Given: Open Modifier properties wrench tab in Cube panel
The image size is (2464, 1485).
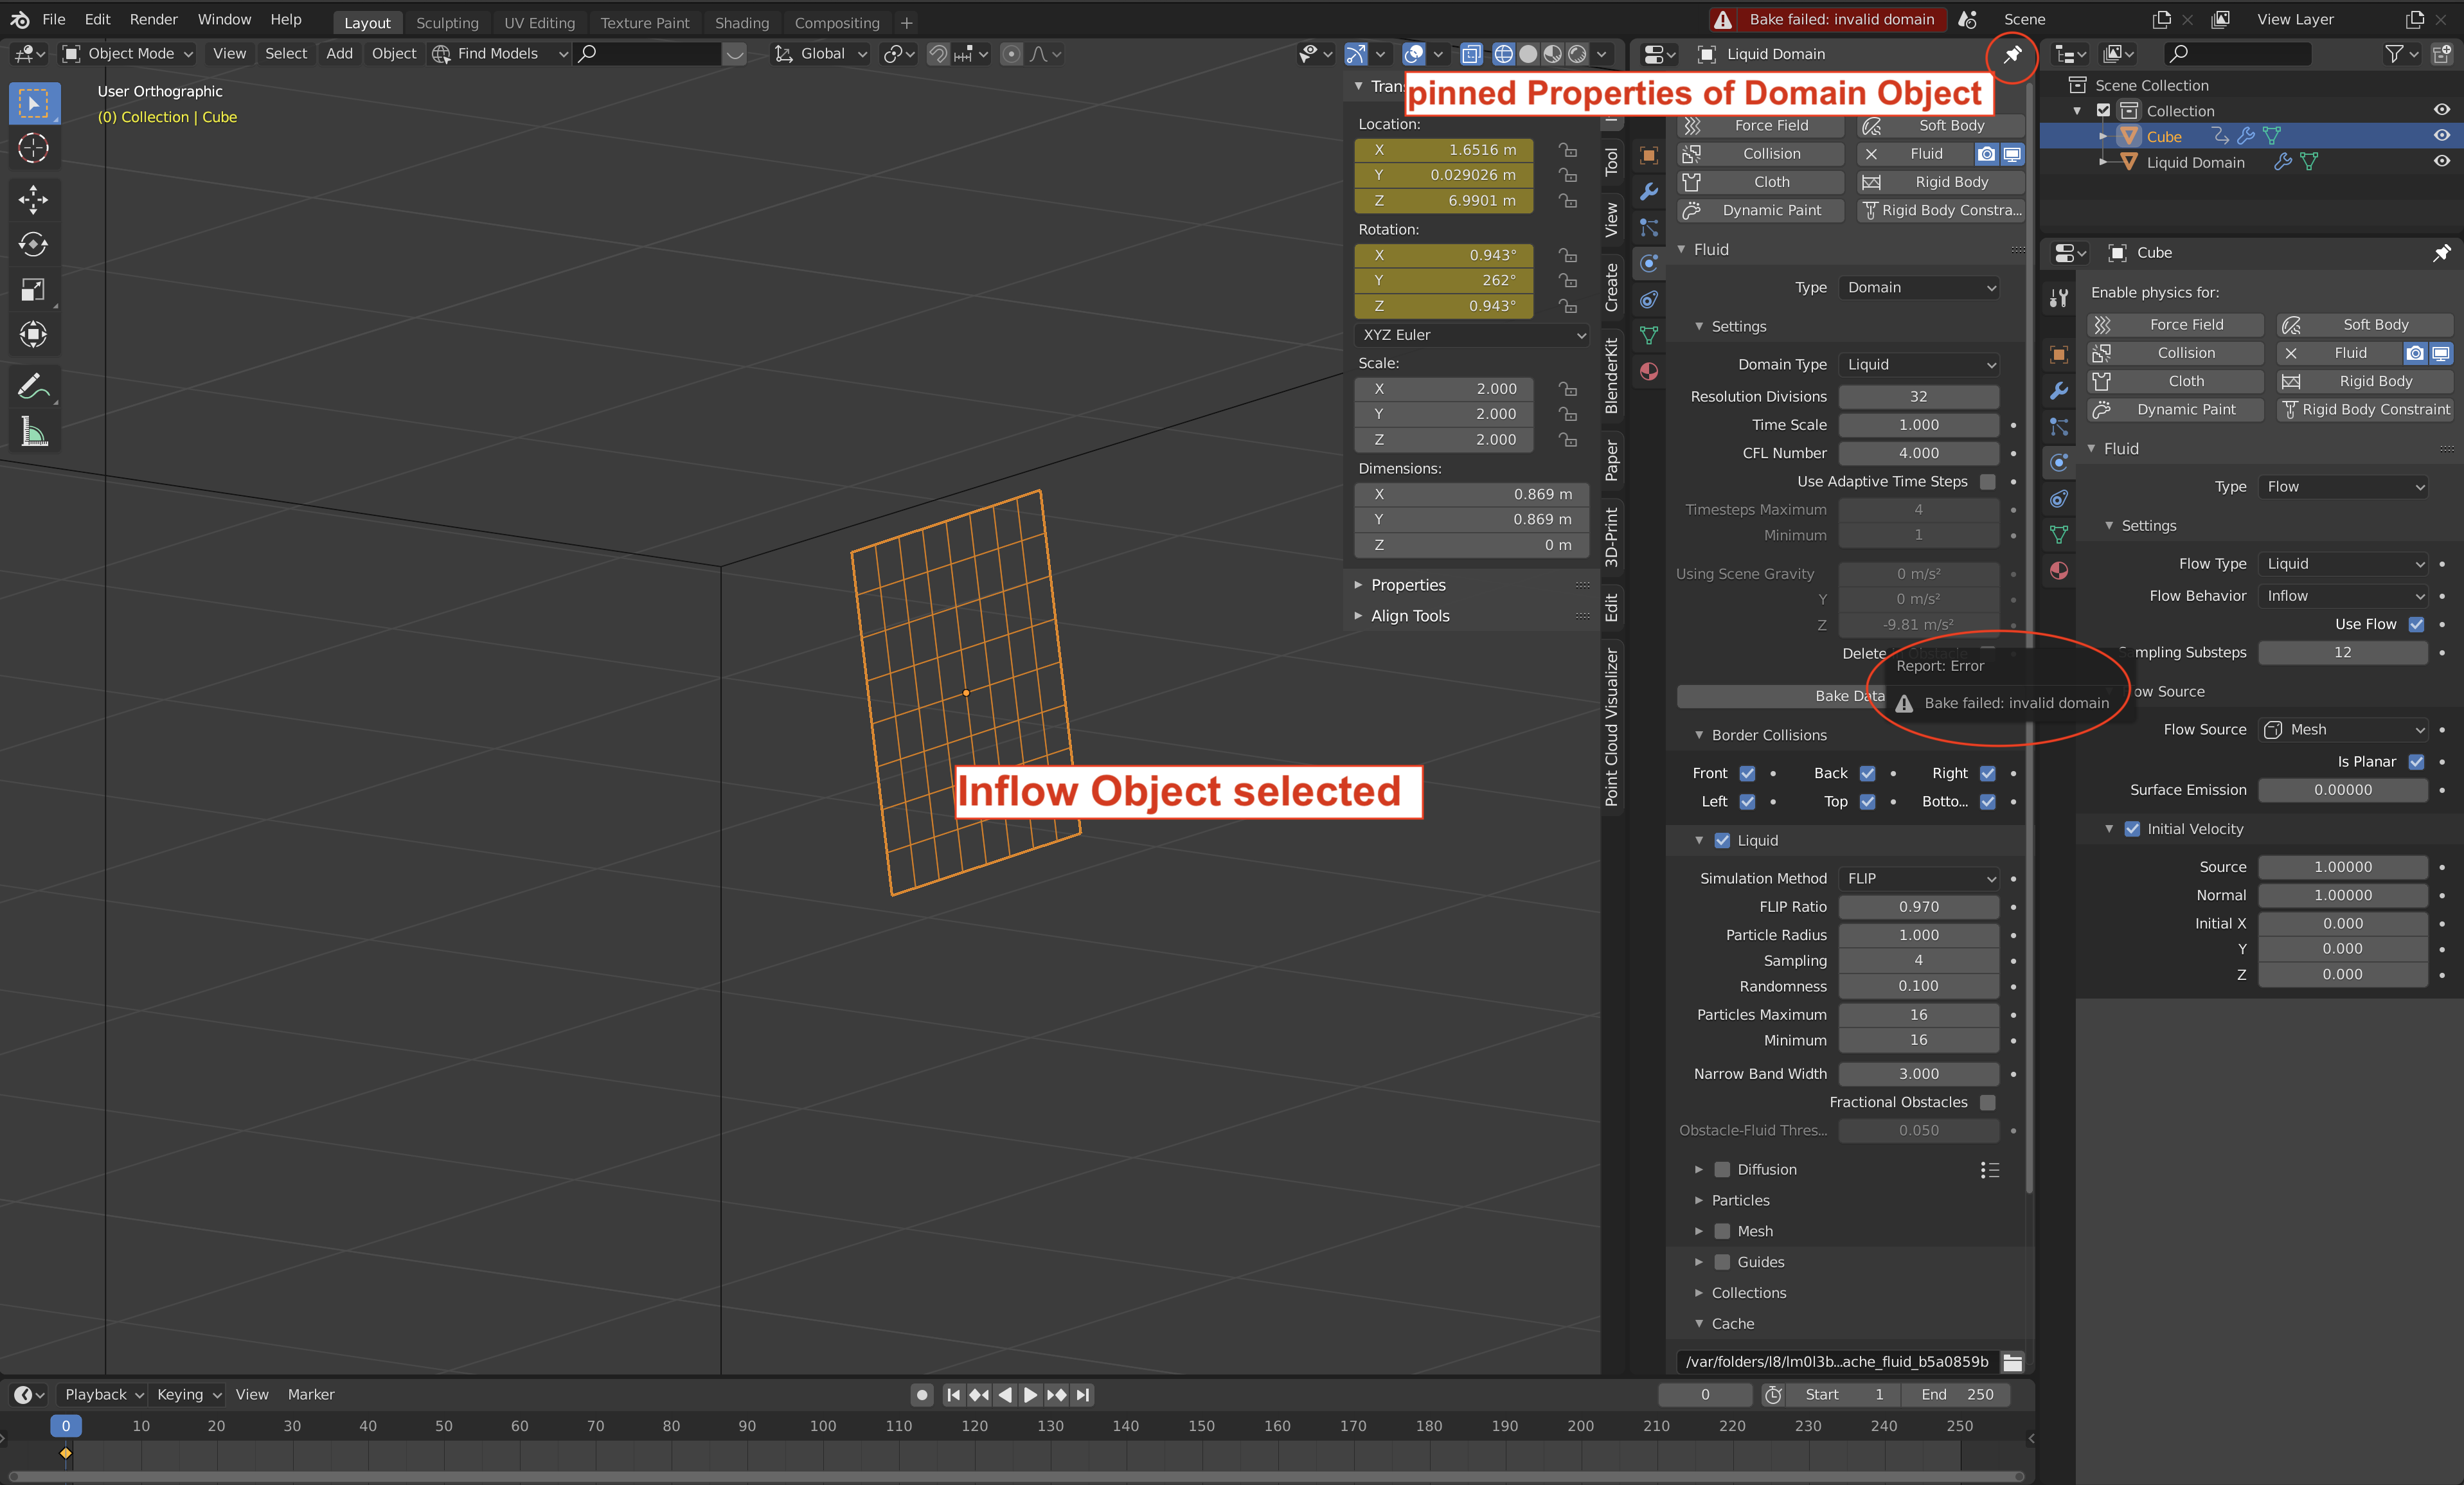Looking at the screenshot, I should pyautogui.click(x=2058, y=391).
